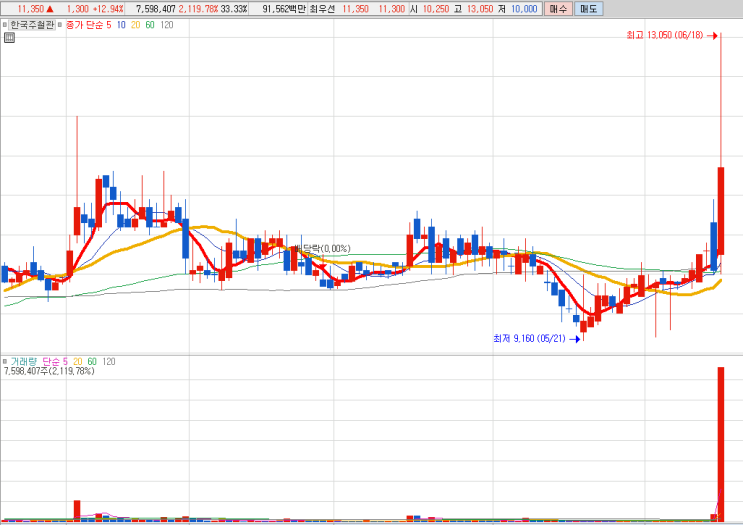Select the 120-day price moving average label
Viewport: 743px width, 525px height.
(167, 25)
